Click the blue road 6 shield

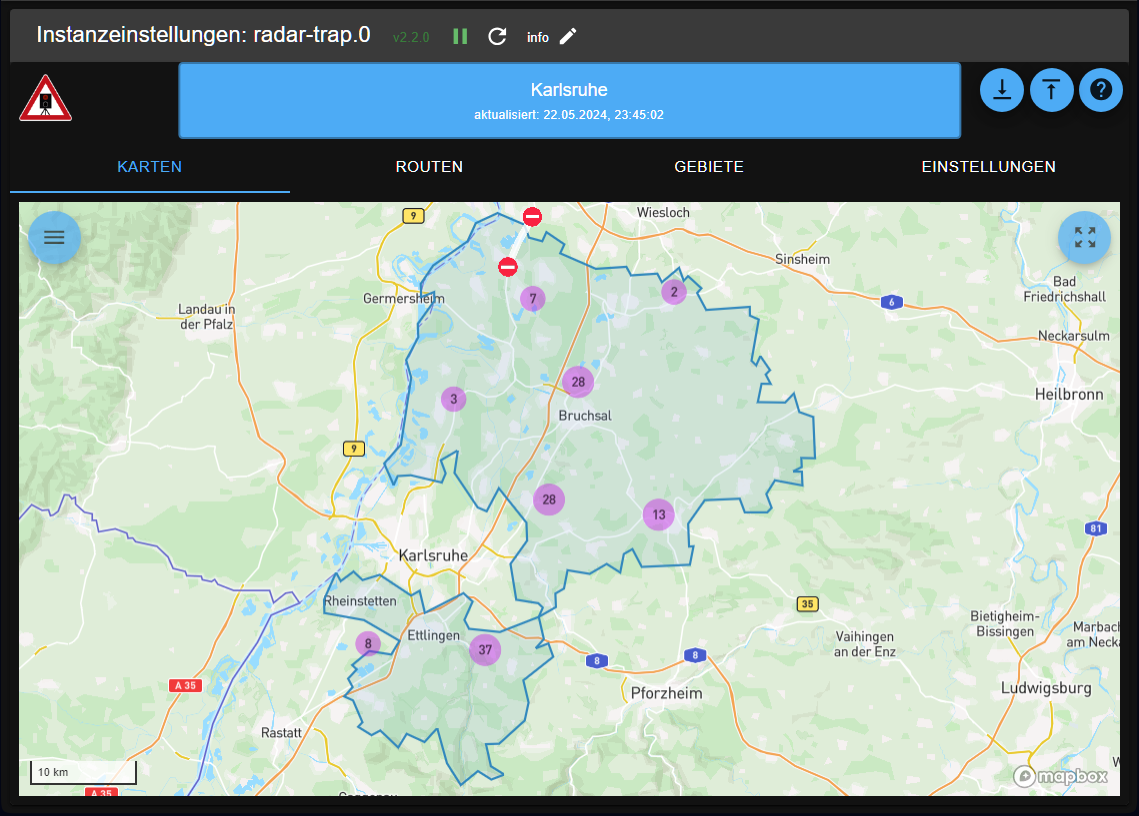click(x=892, y=302)
